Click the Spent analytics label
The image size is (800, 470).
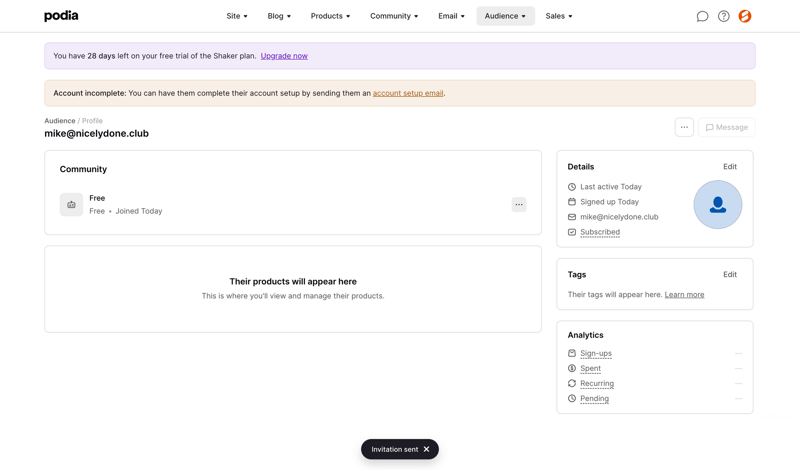tap(590, 368)
